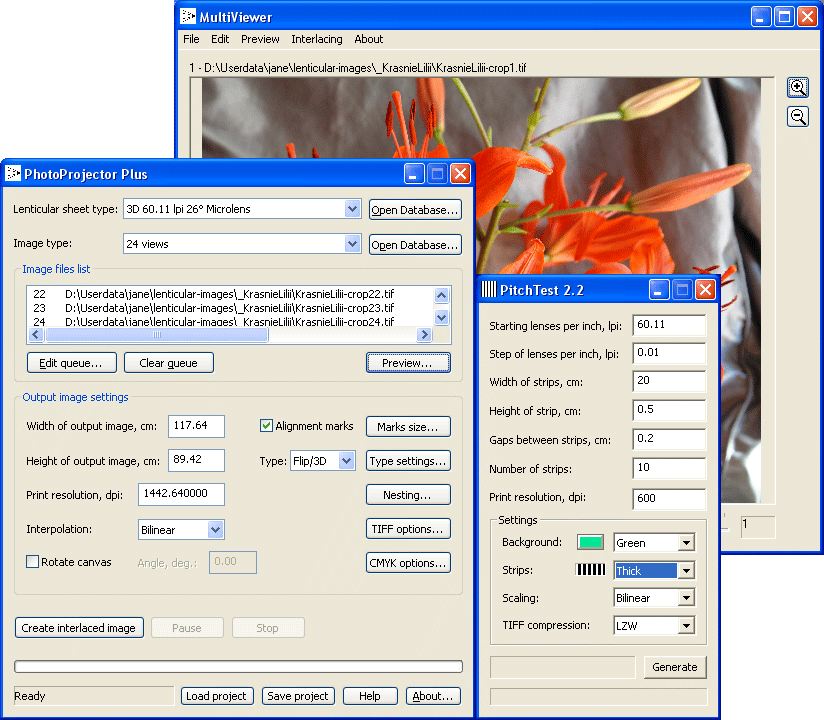The width and height of the screenshot is (824, 720).
Task: Click the Save project button
Action: [298, 696]
